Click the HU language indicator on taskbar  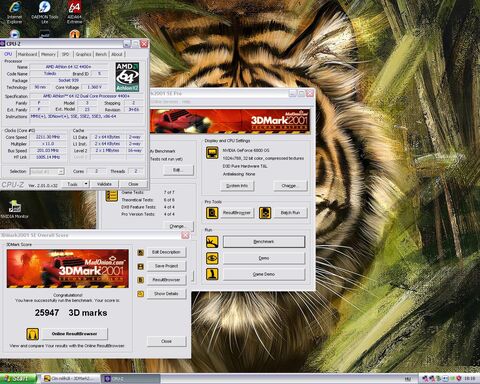407,379
